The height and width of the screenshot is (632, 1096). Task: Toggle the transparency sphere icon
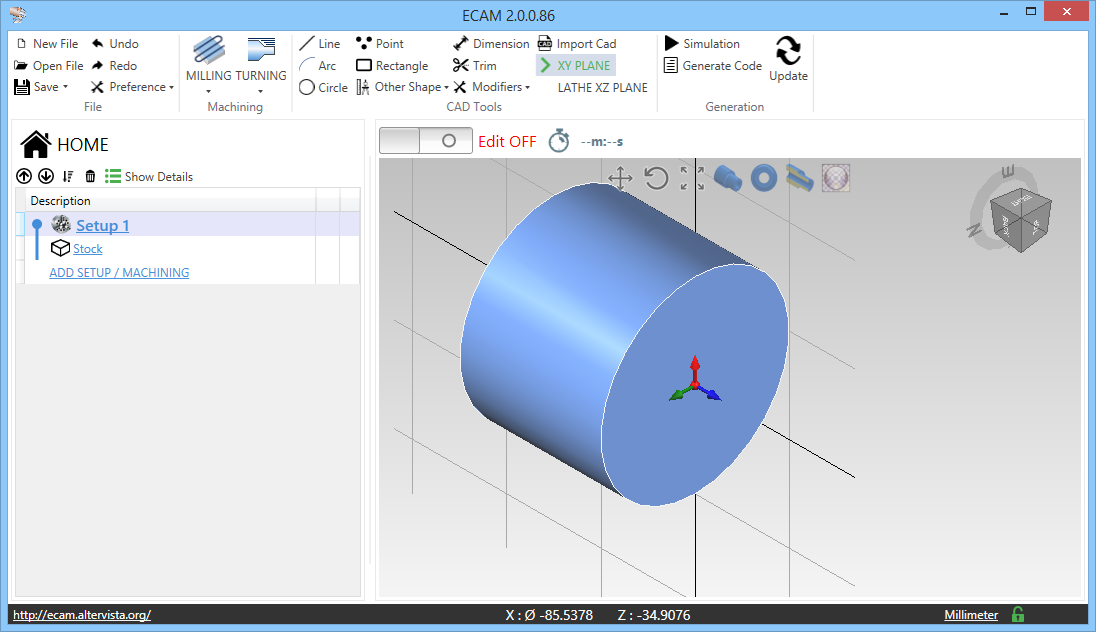(836, 178)
